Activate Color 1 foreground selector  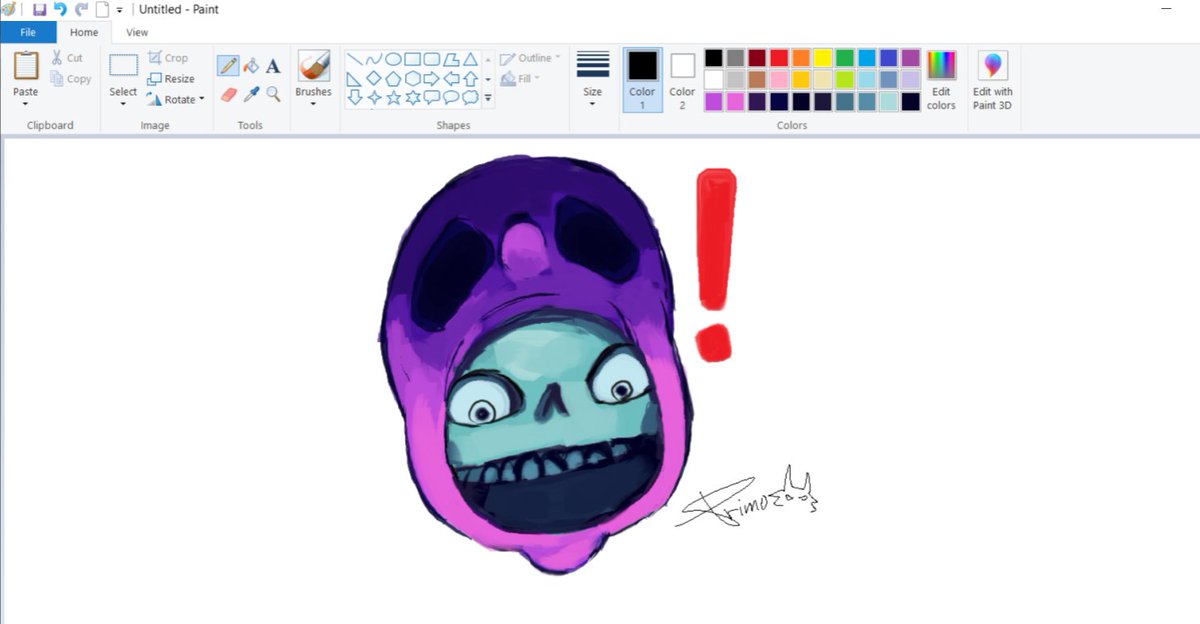(642, 80)
